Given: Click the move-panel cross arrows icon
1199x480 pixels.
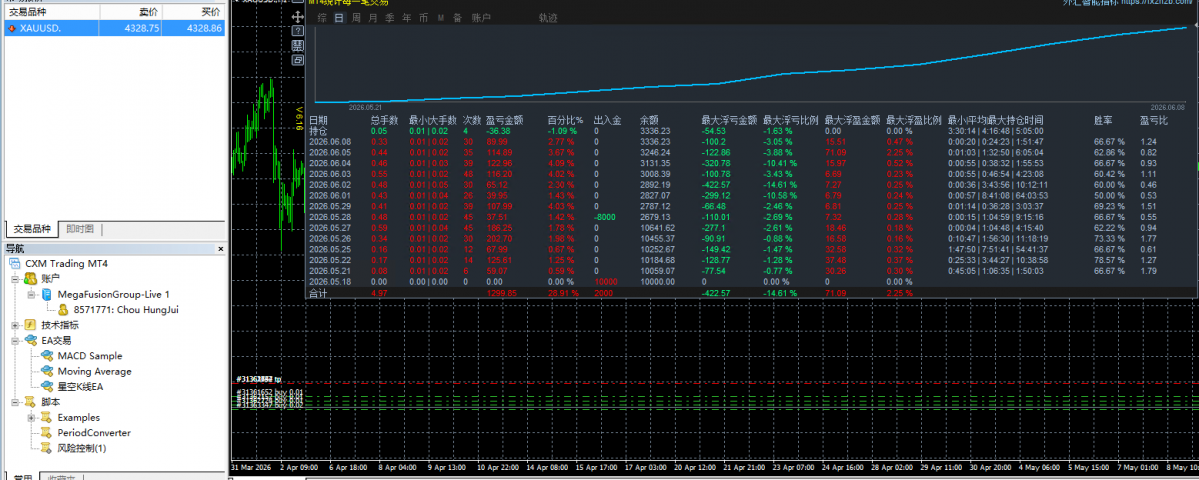Looking at the screenshot, I should coord(297,17).
